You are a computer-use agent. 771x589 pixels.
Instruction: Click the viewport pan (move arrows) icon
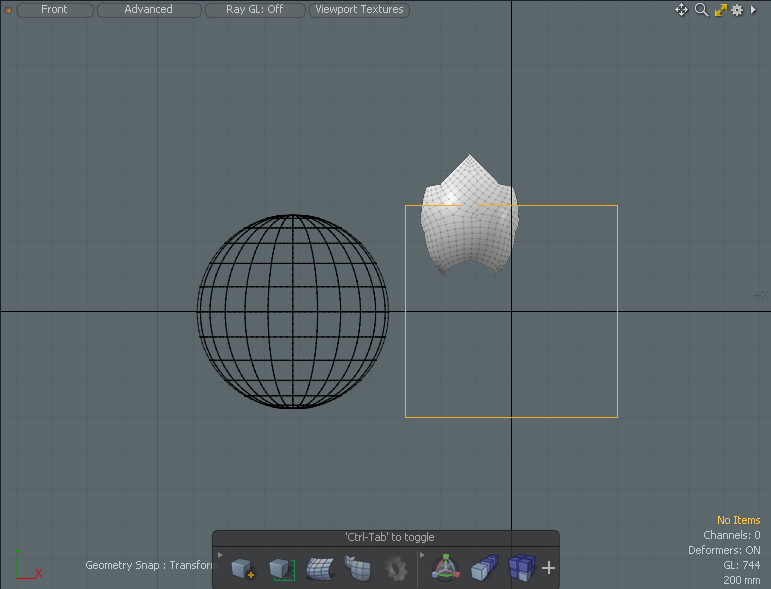[x=681, y=10]
